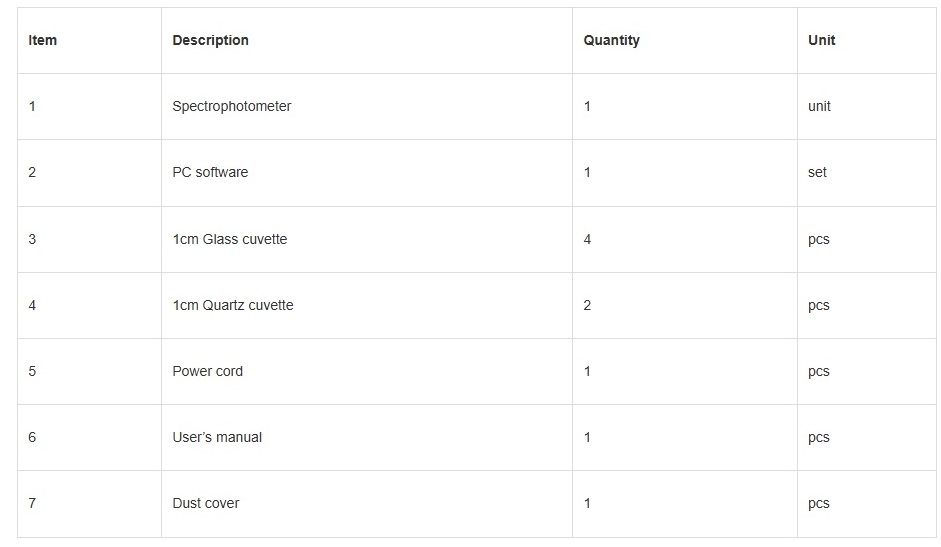Click the 'set' unit cell

(817, 173)
